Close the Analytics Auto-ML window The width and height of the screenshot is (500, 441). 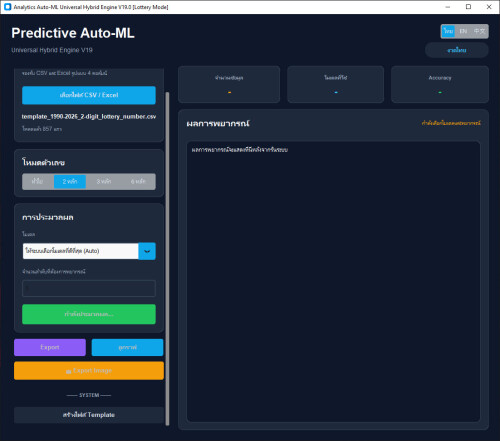489,7
